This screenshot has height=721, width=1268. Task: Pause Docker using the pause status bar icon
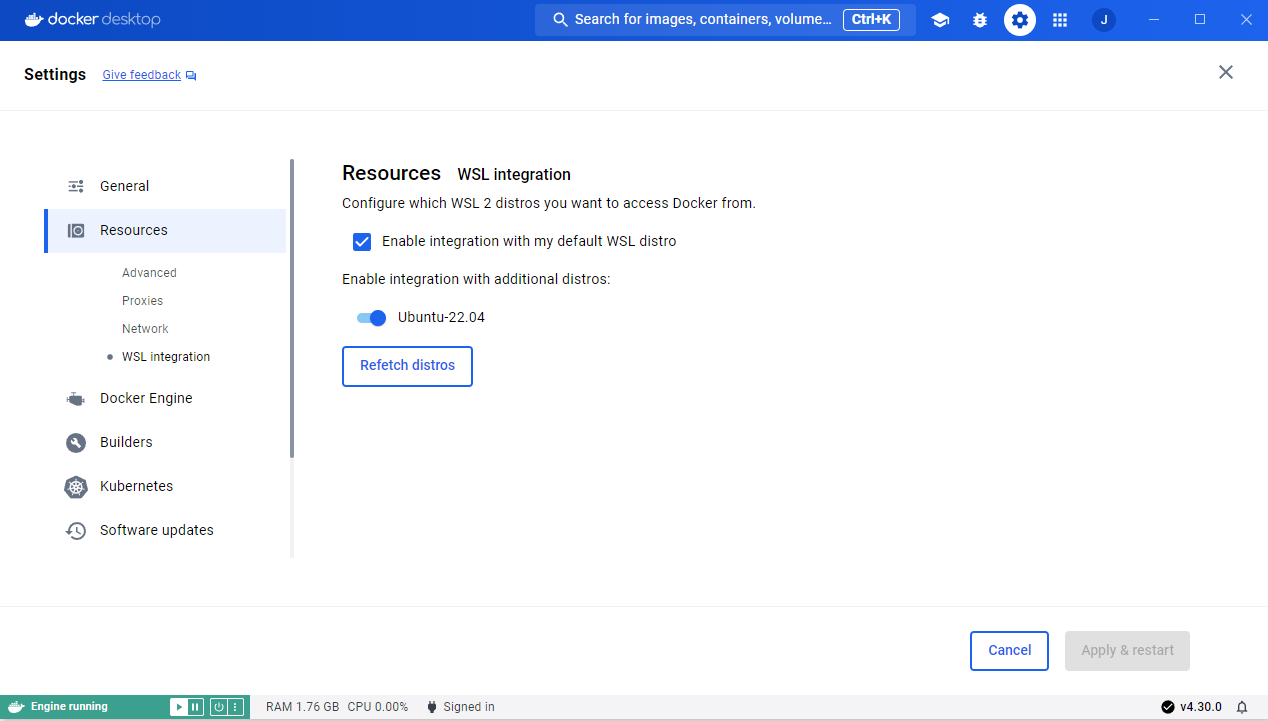tap(194, 707)
